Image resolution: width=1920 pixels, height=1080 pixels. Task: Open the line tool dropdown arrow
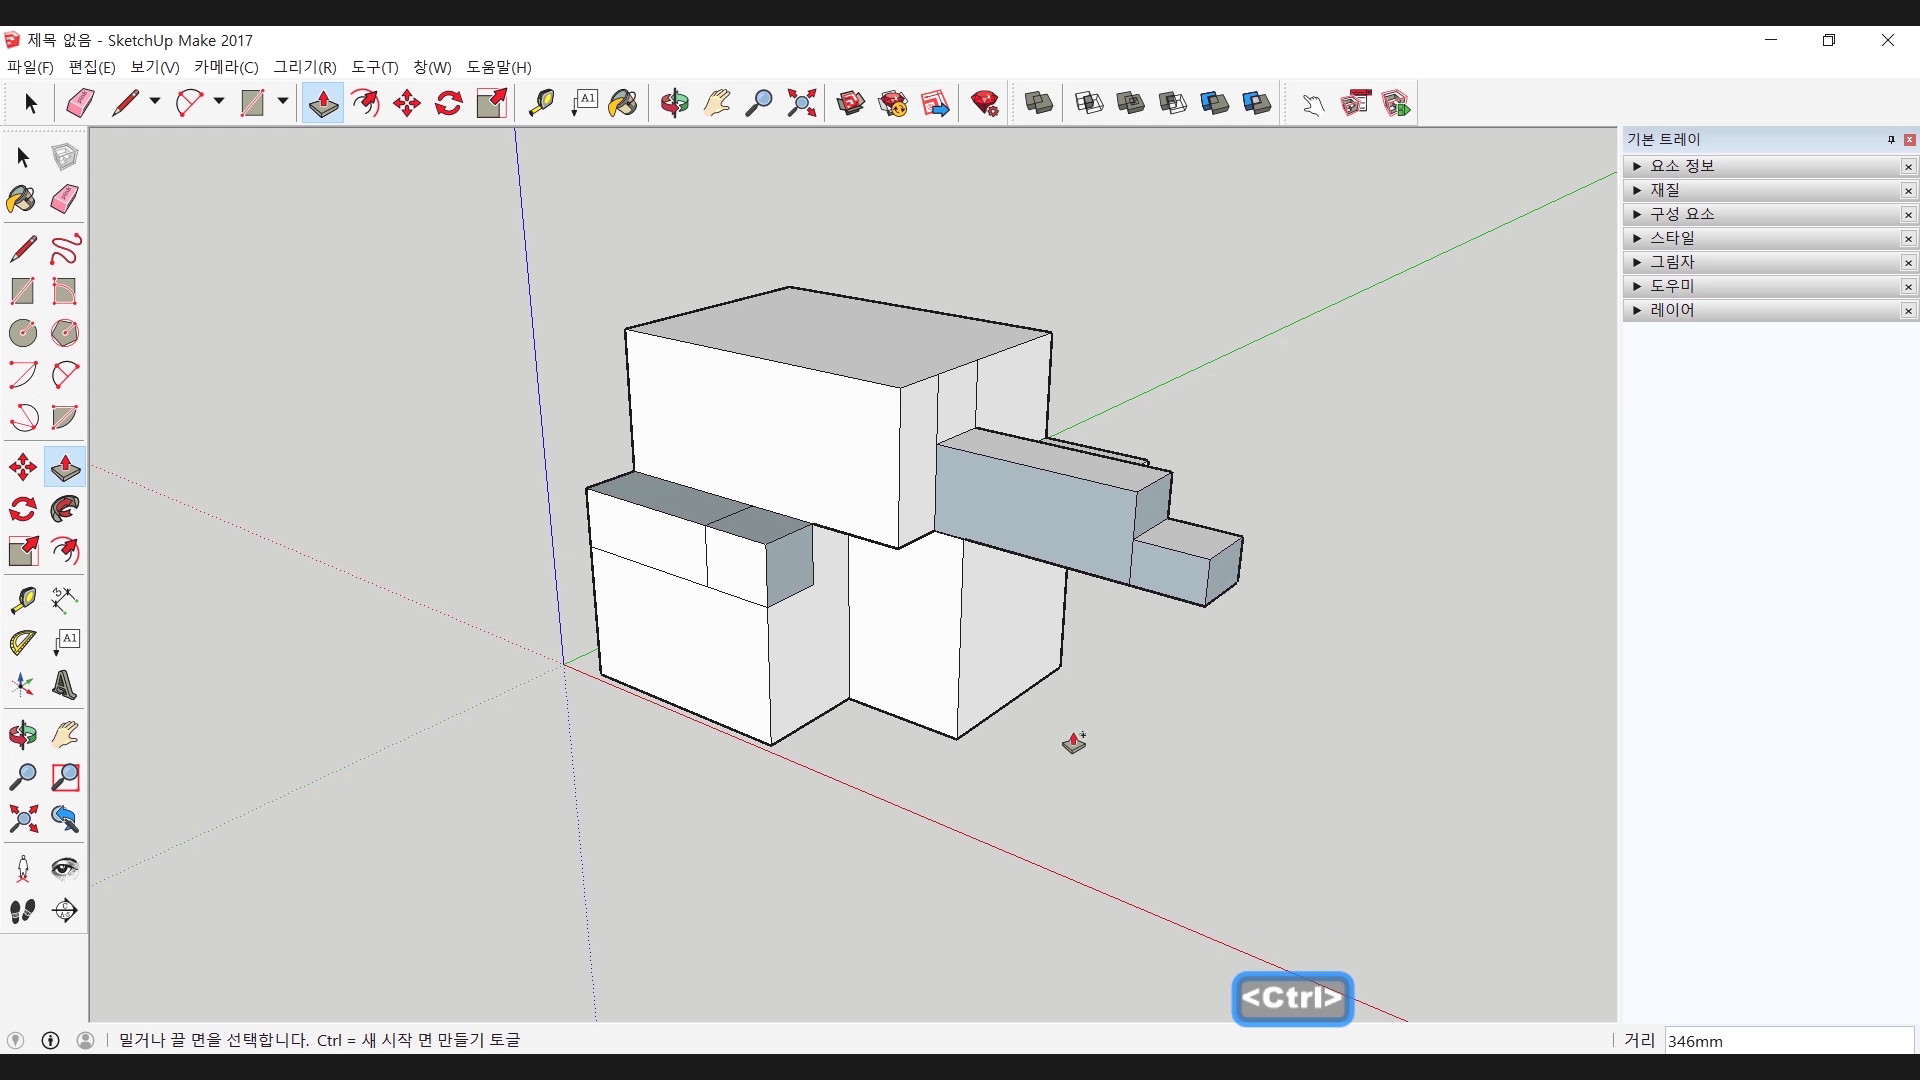[155, 102]
